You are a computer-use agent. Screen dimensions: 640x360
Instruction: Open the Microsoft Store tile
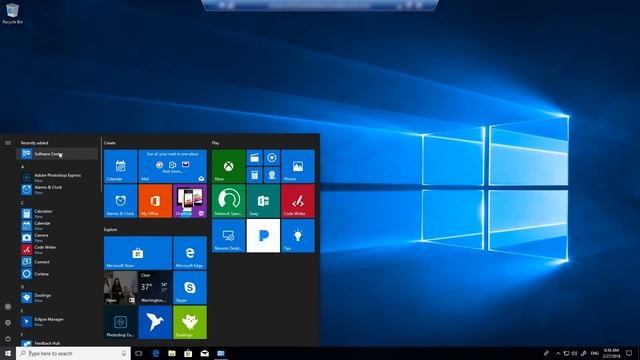click(x=138, y=253)
